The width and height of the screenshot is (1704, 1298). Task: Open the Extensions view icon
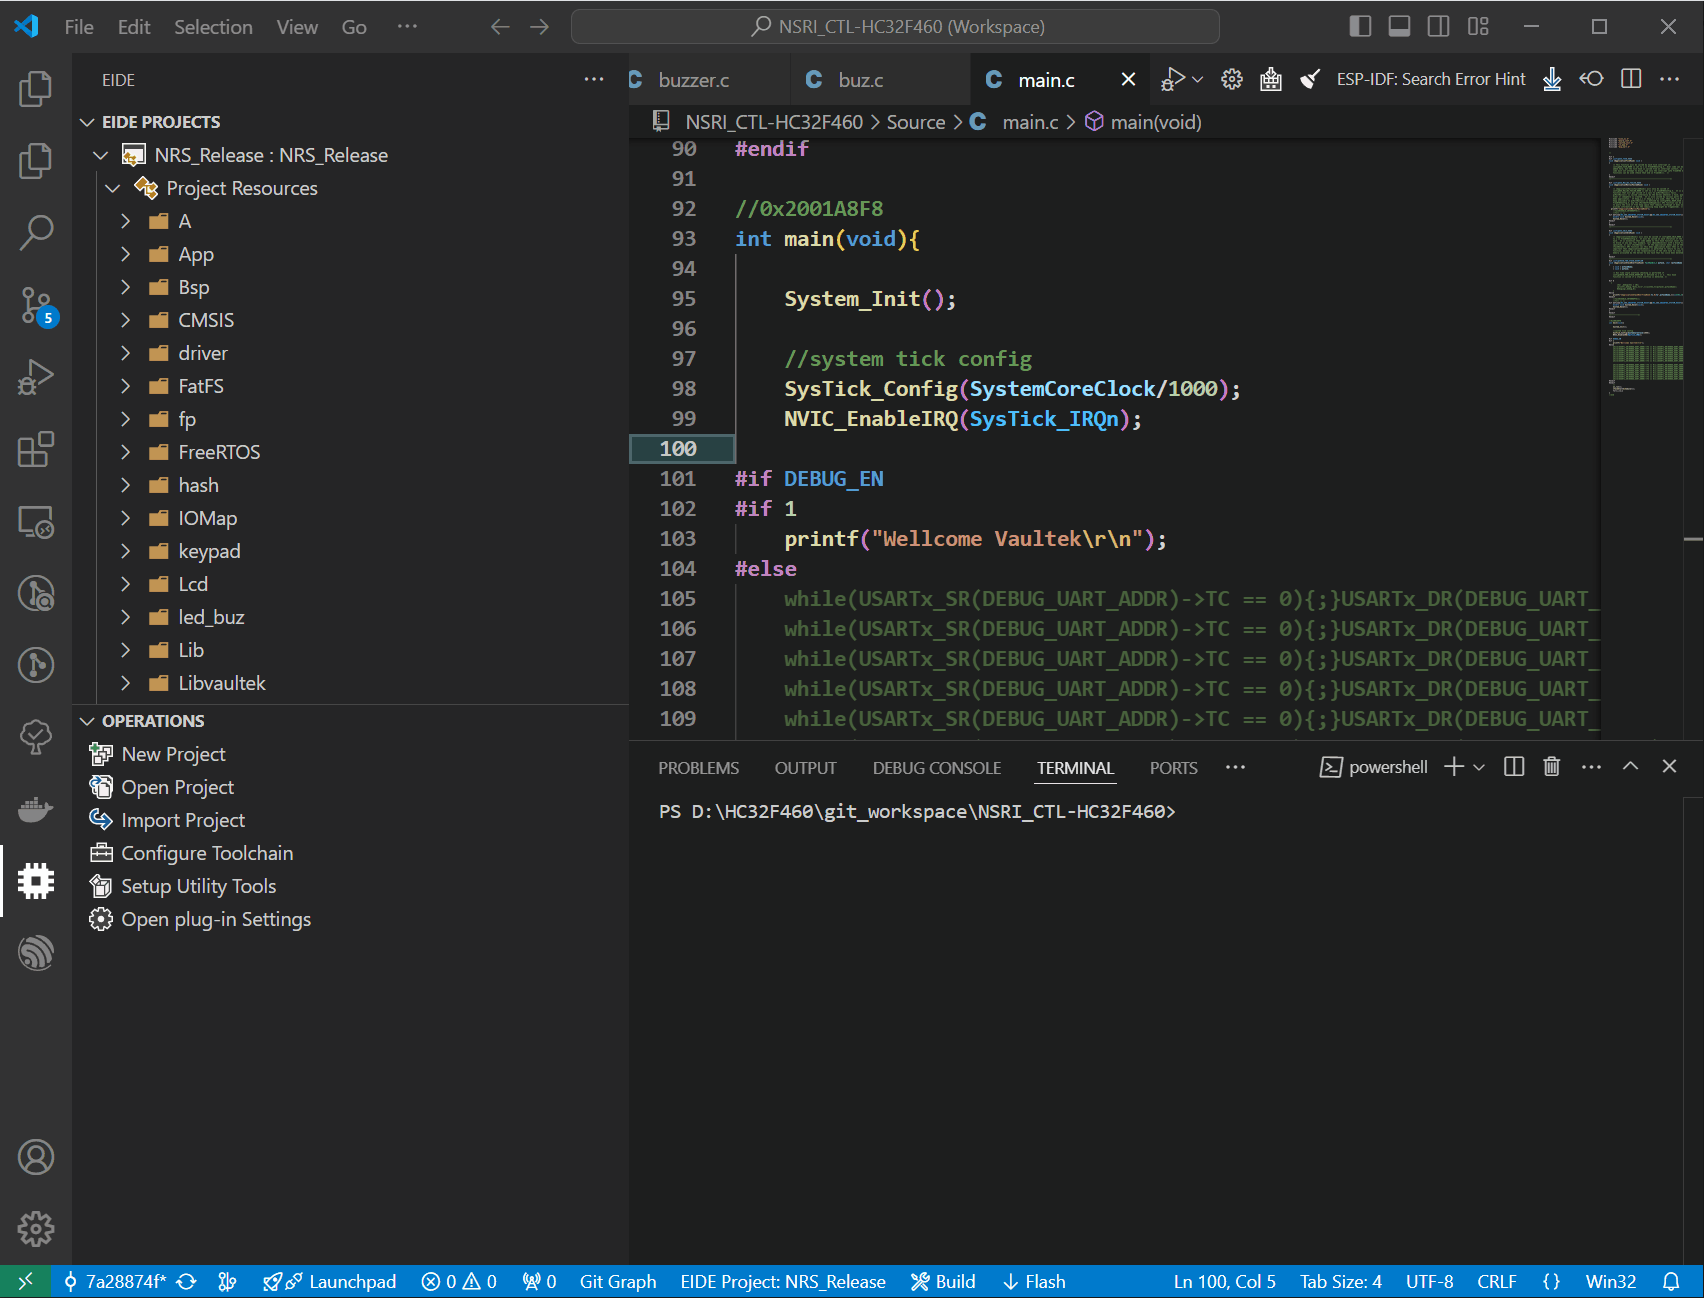[x=36, y=450]
